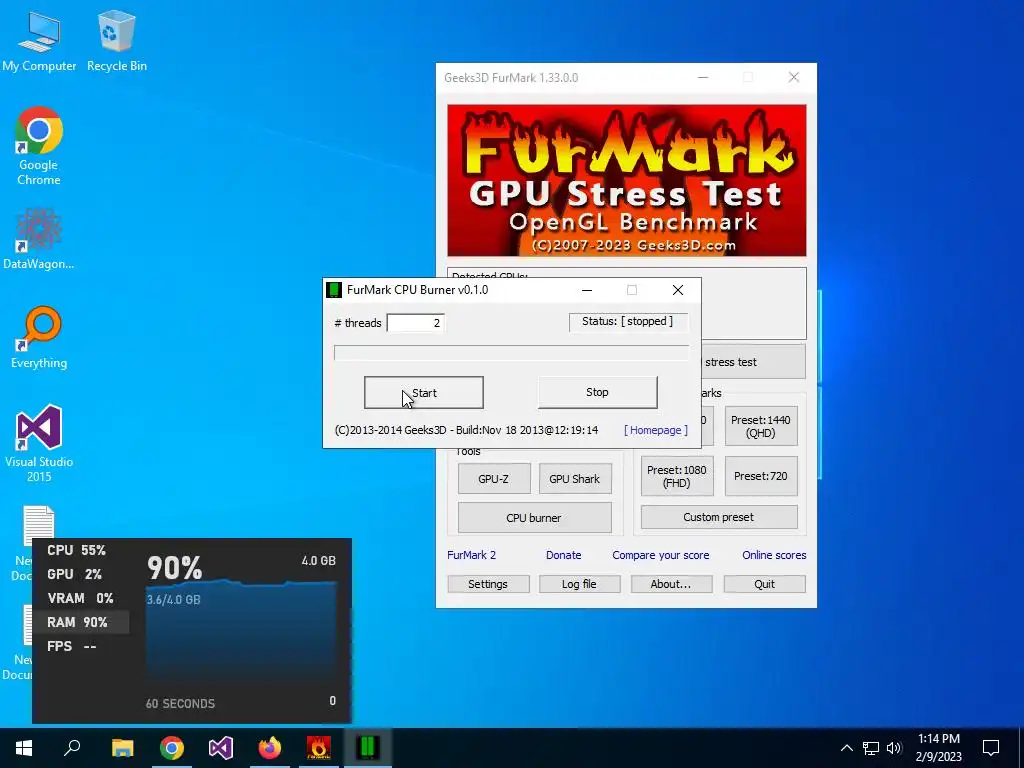The width and height of the screenshot is (1024, 768).
Task: Open the Recycle Bin desktop icon
Action: [x=116, y=42]
